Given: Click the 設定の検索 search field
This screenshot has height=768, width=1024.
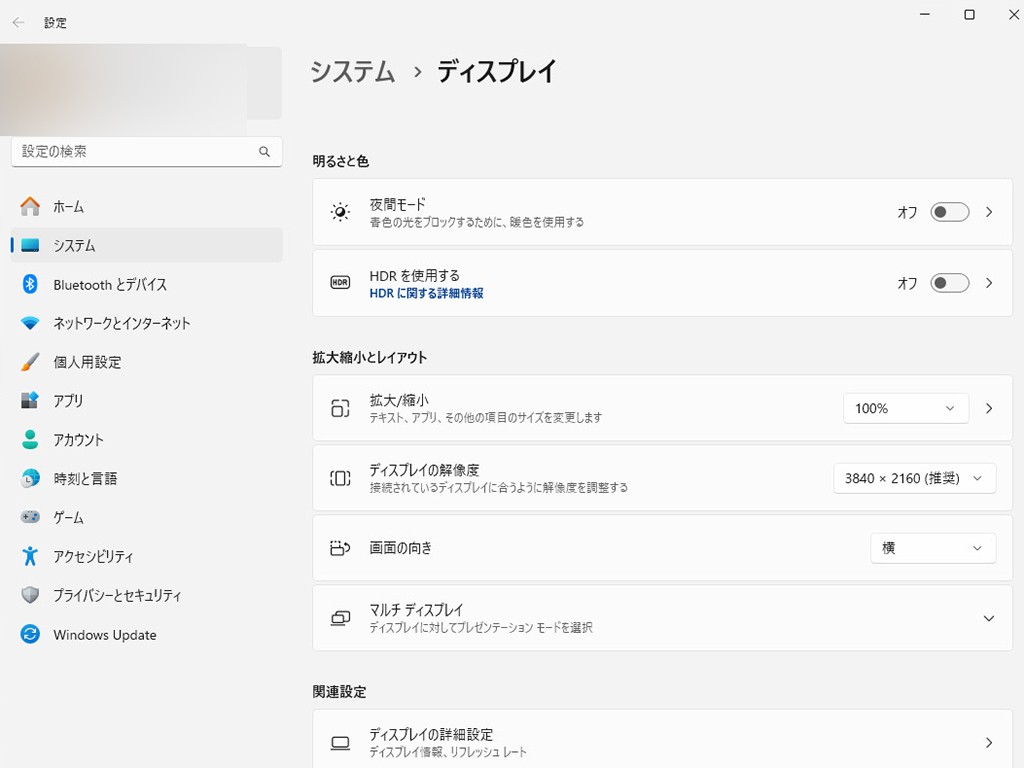Looking at the screenshot, I should tap(135, 152).
